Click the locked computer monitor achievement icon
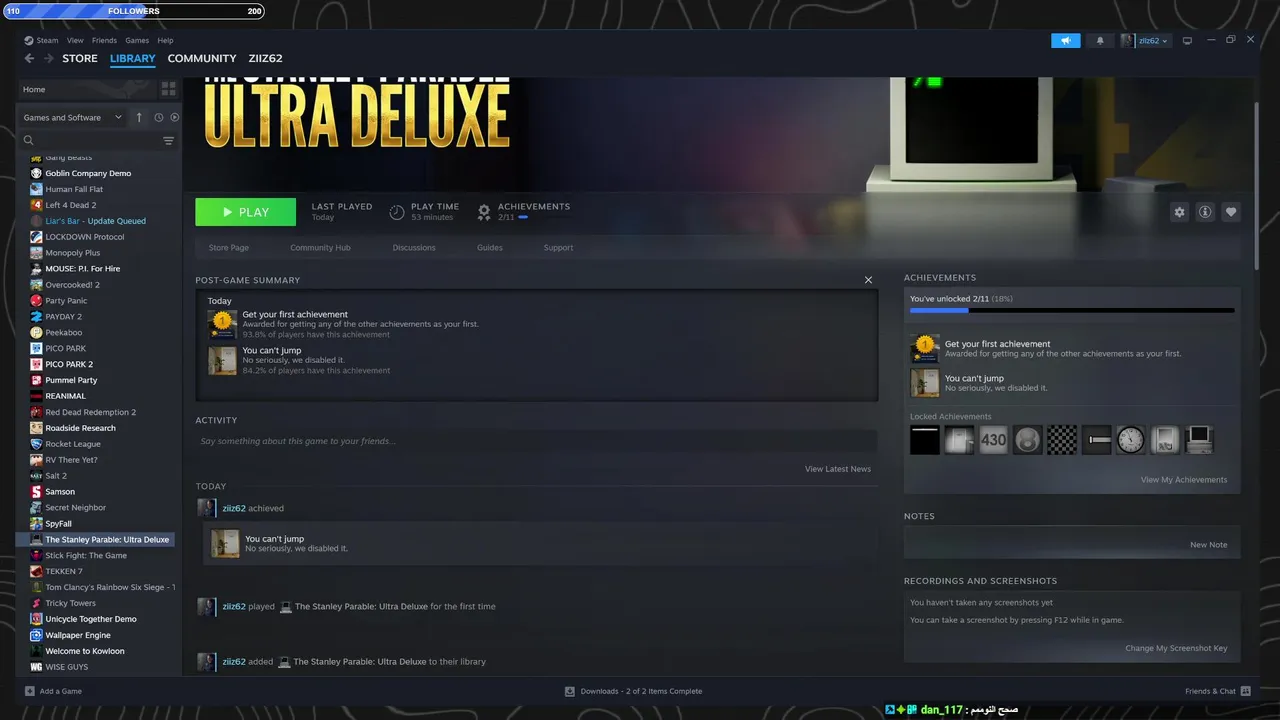This screenshot has width=1280, height=720. coord(1199,440)
